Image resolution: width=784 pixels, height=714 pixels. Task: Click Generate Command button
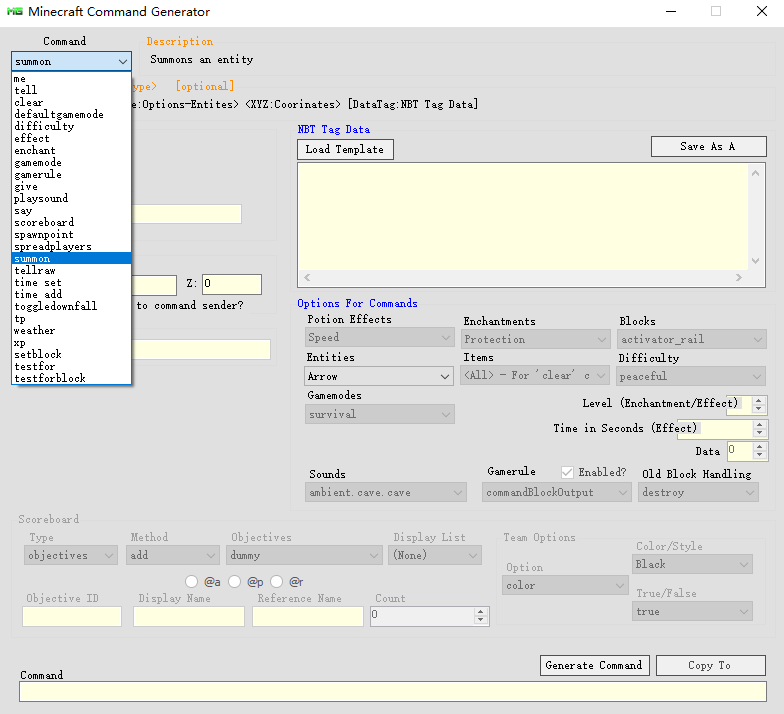pos(594,665)
